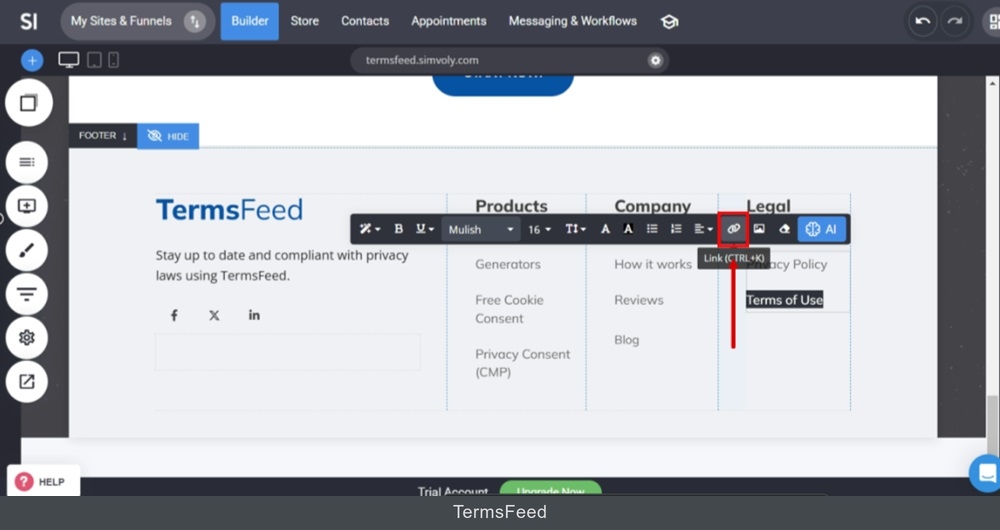Open Messaging & Workflows tab
The width and height of the screenshot is (1000, 530).
[x=572, y=21]
